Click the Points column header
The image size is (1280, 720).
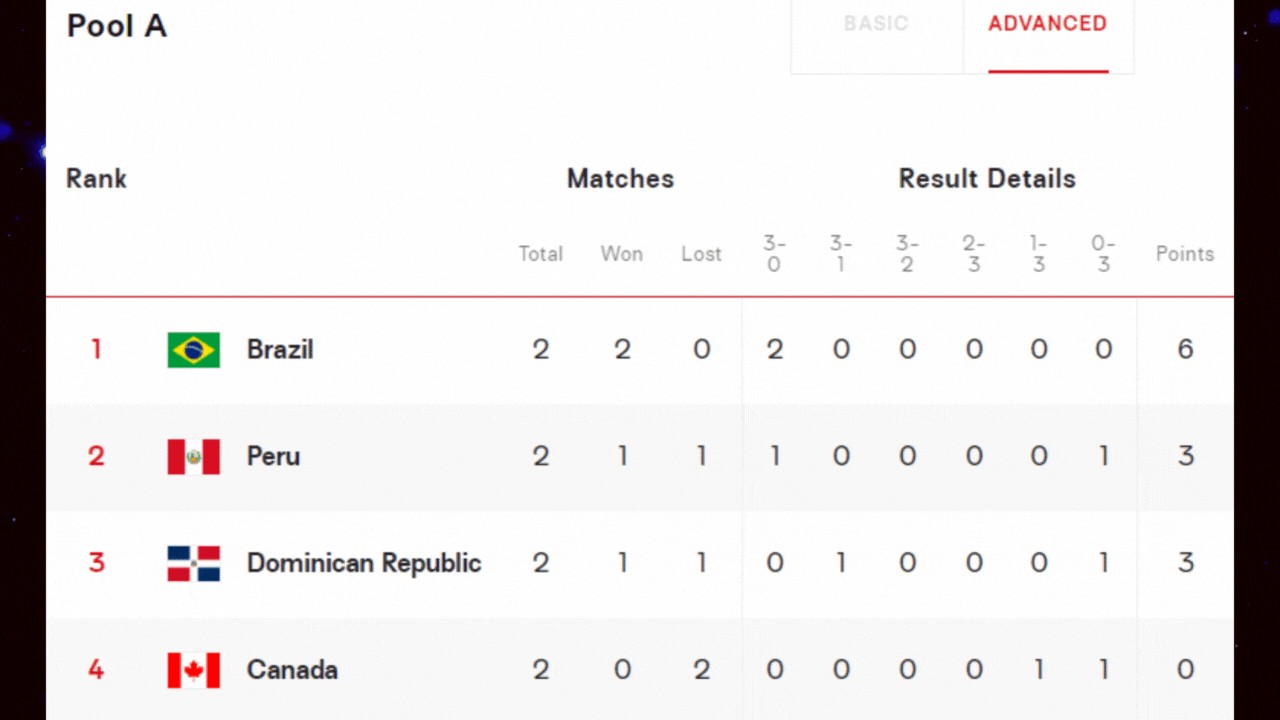(1185, 254)
